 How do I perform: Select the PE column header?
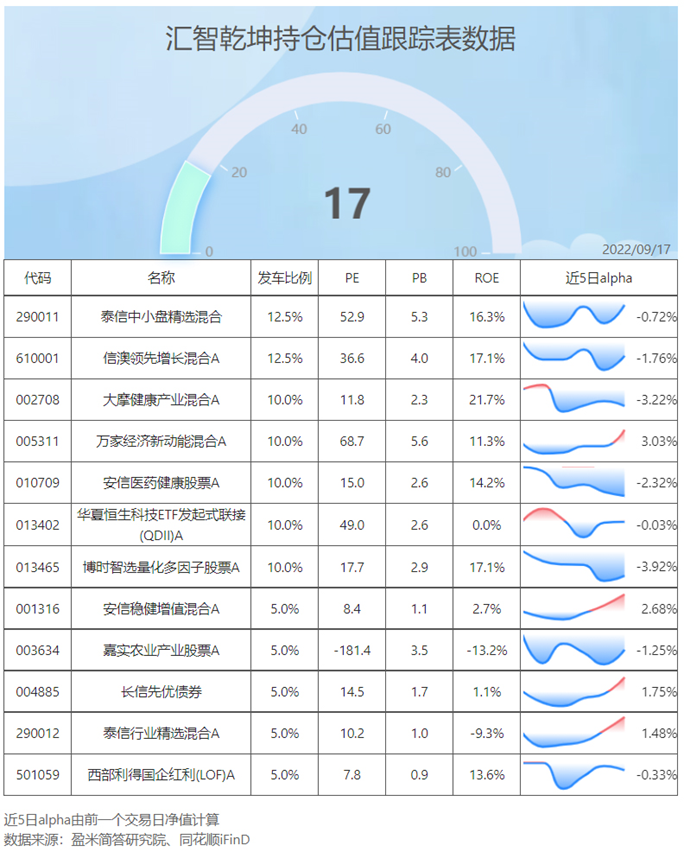(352, 278)
